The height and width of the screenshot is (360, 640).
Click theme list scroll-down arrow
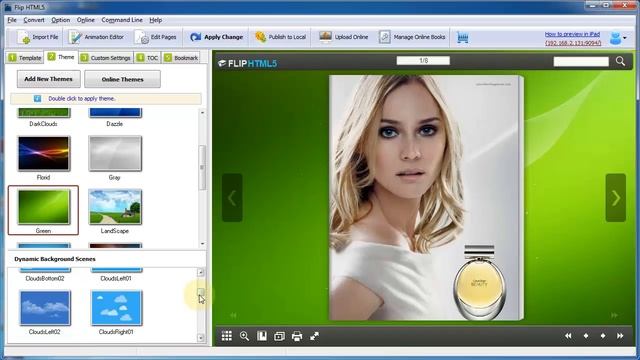[202, 244]
